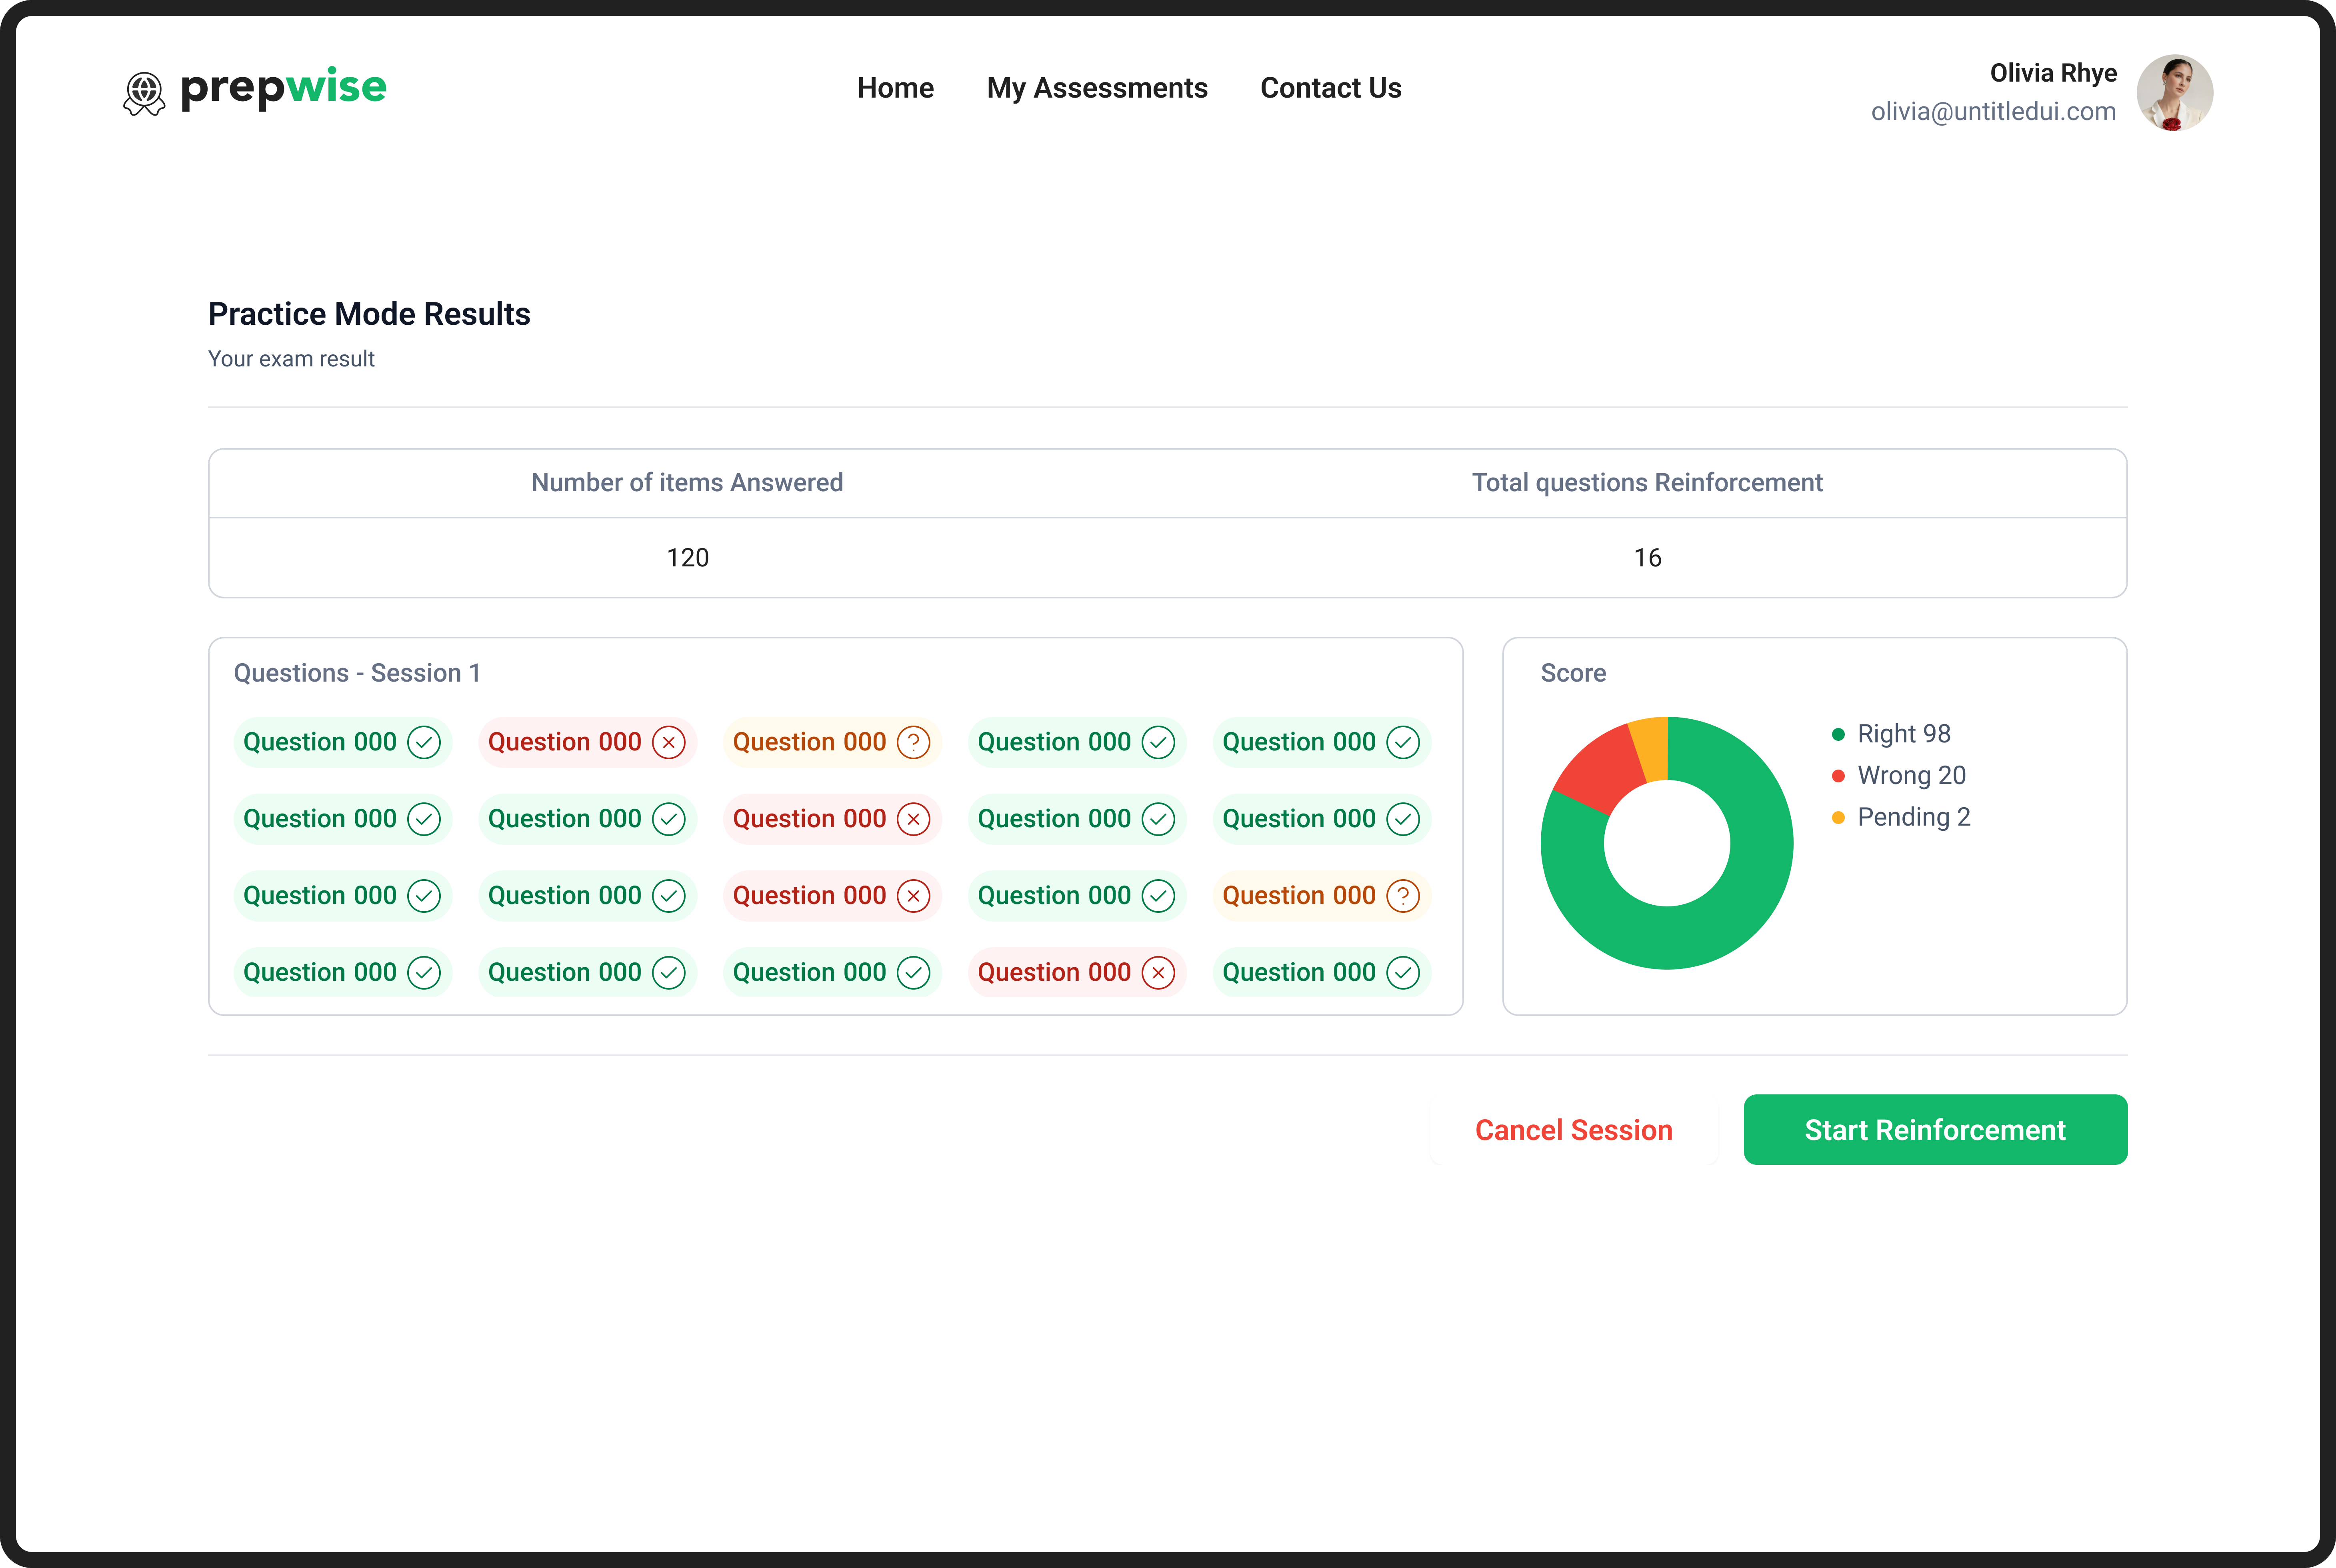Click the green Right 98 legend dot
This screenshot has width=2336, height=1568.
tap(1838, 734)
